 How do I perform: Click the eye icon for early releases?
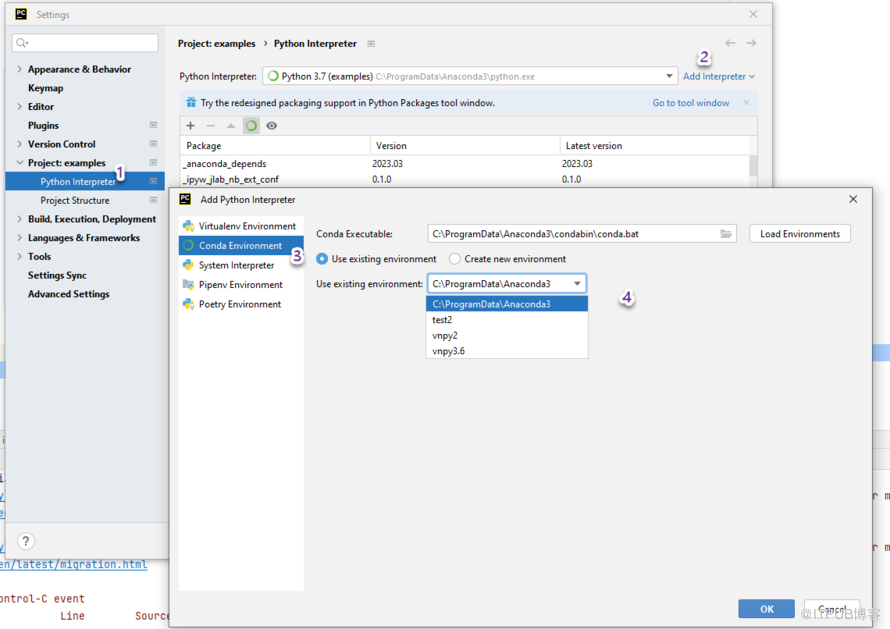[271, 126]
